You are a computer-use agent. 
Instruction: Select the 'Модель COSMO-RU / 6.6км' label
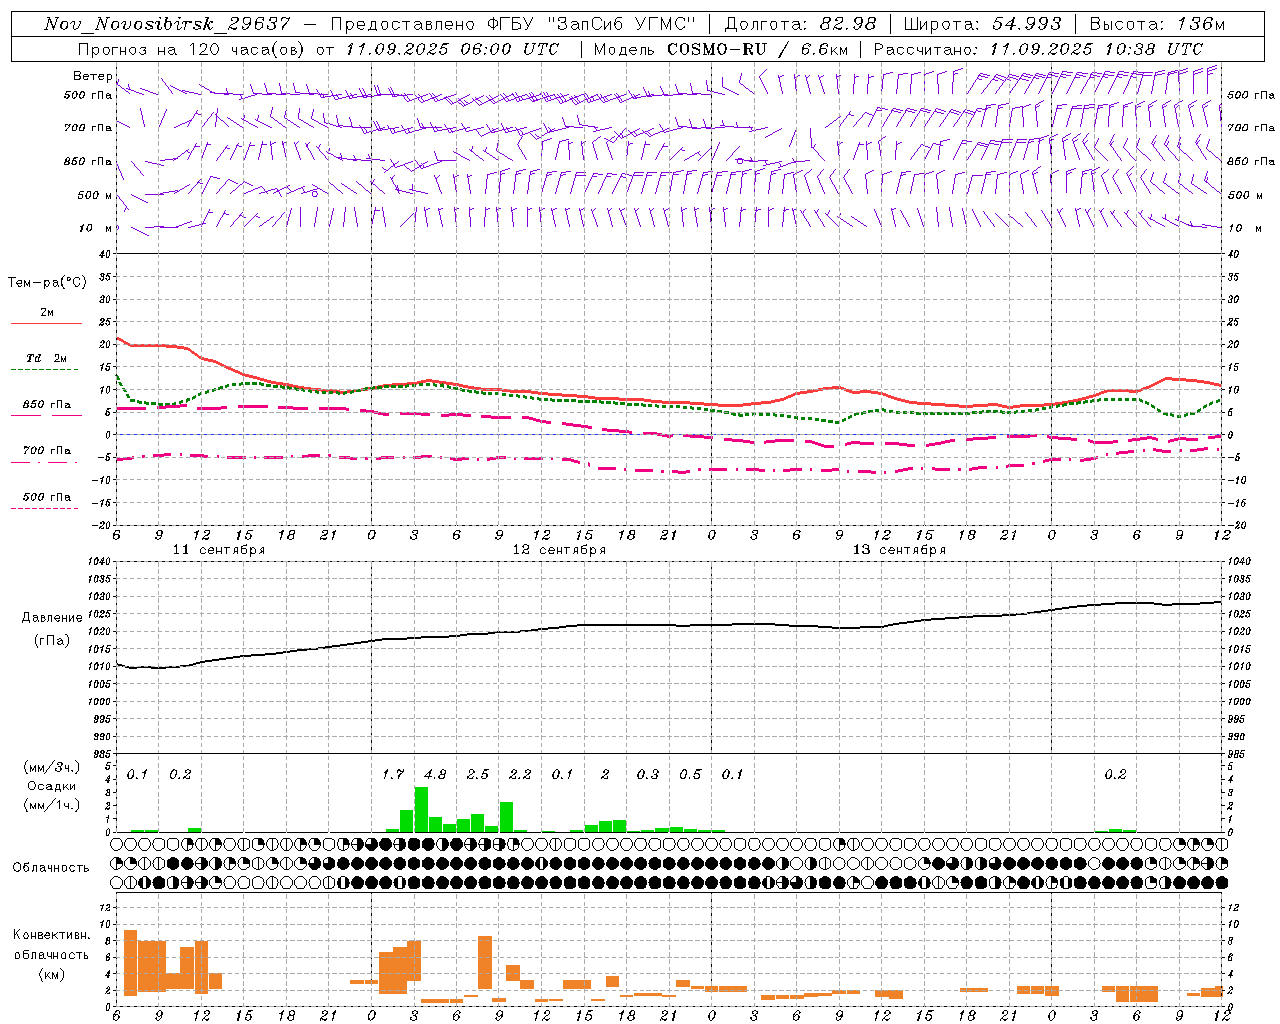click(720, 49)
